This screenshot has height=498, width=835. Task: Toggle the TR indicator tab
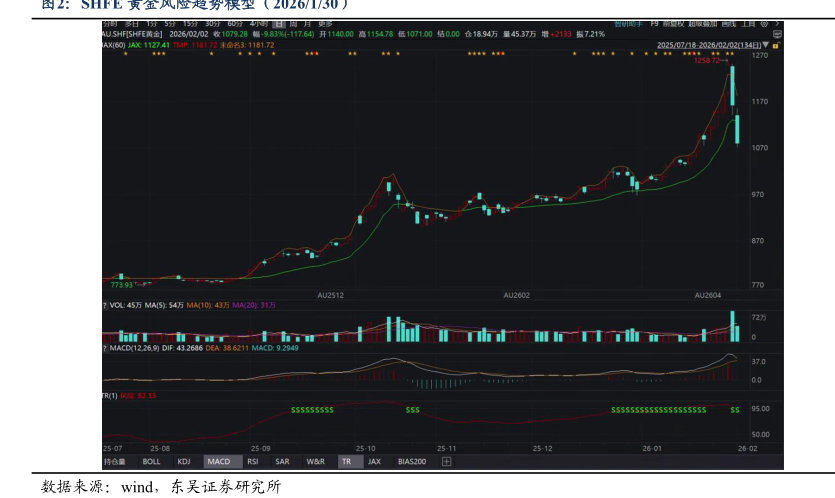pyautogui.click(x=346, y=462)
